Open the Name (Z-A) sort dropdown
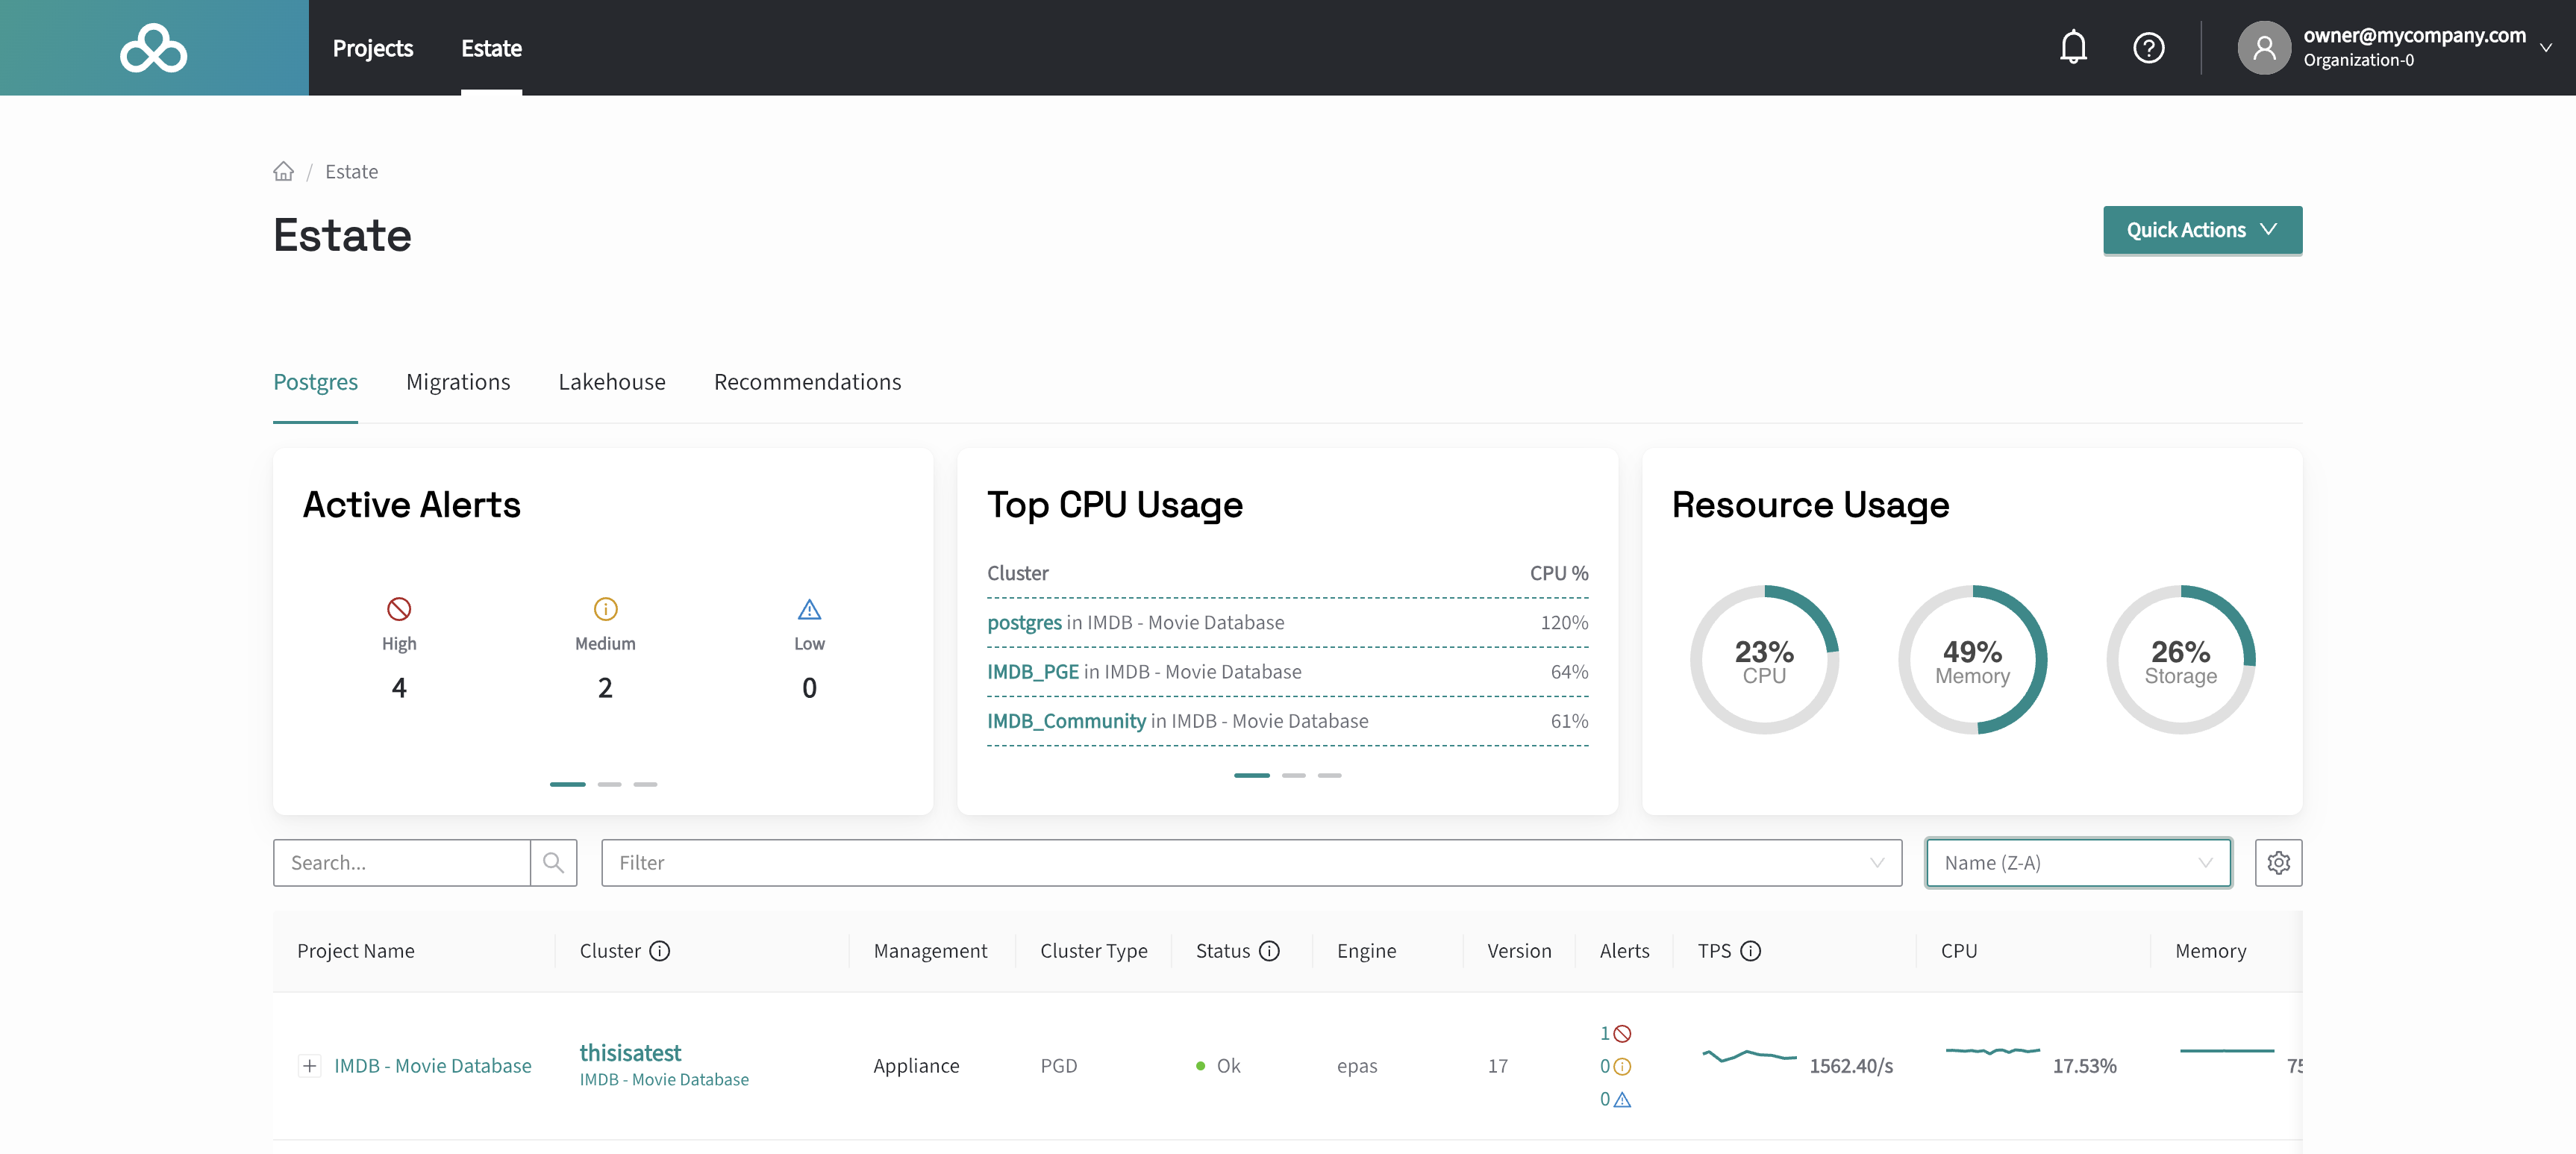This screenshot has height=1154, width=2576. click(2077, 862)
